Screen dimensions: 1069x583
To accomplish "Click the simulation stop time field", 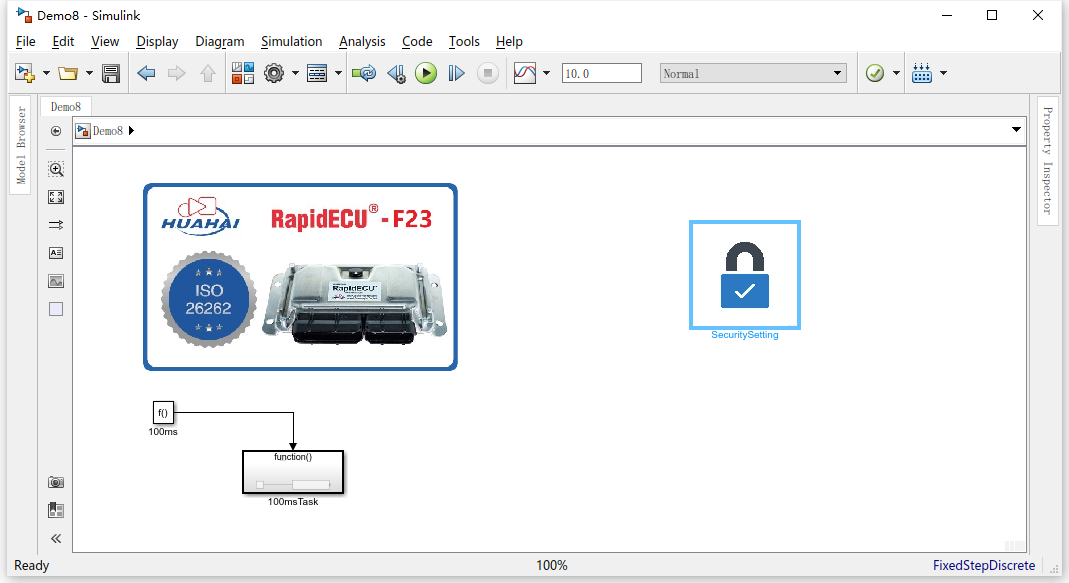I will [x=601, y=73].
